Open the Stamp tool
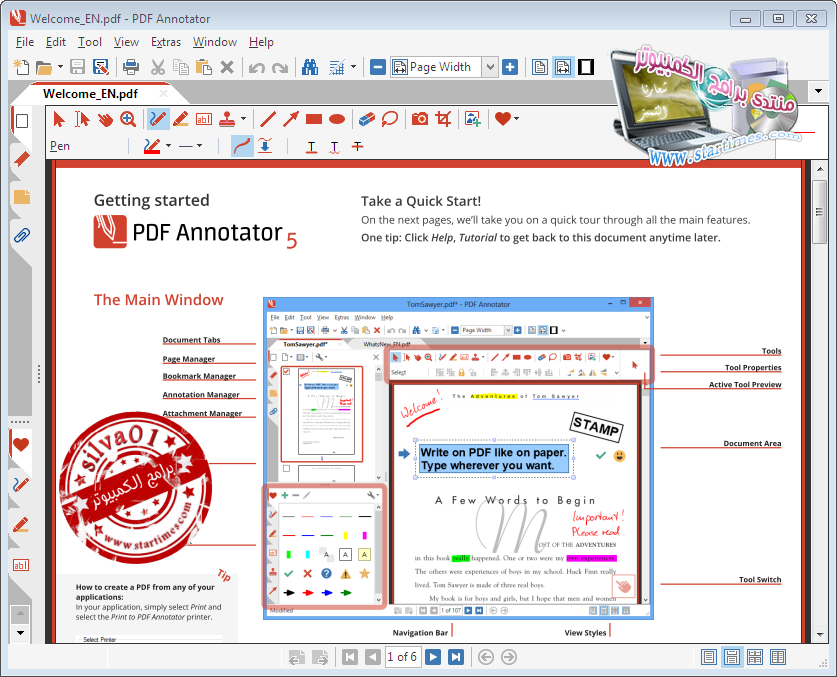837x677 pixels. pos(227,118)
